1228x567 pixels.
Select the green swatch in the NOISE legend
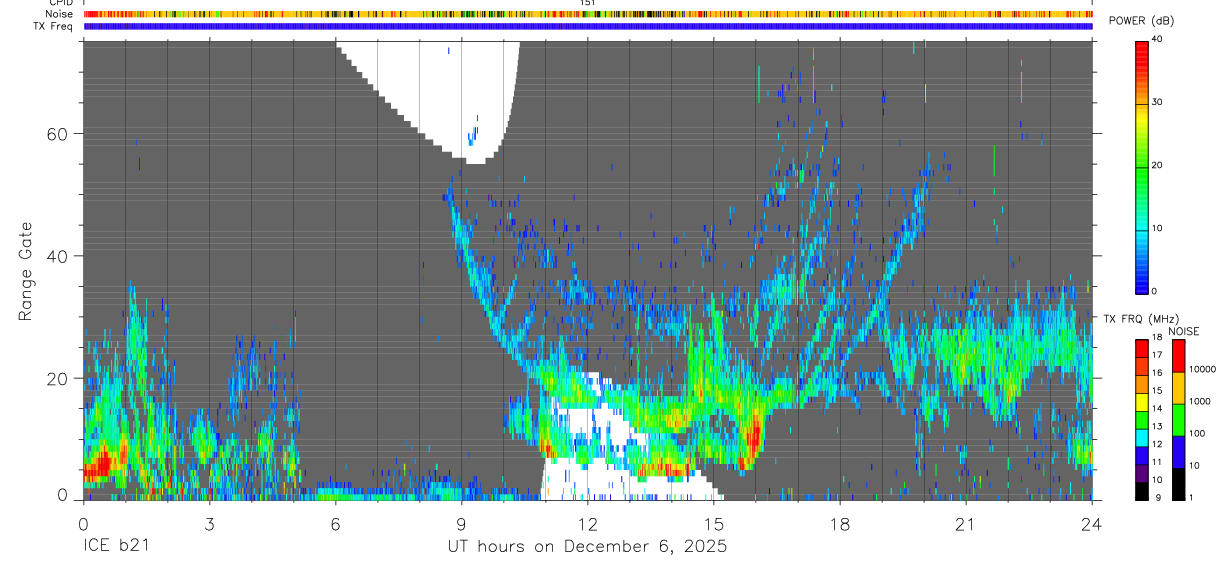[x=1178, y=419]
